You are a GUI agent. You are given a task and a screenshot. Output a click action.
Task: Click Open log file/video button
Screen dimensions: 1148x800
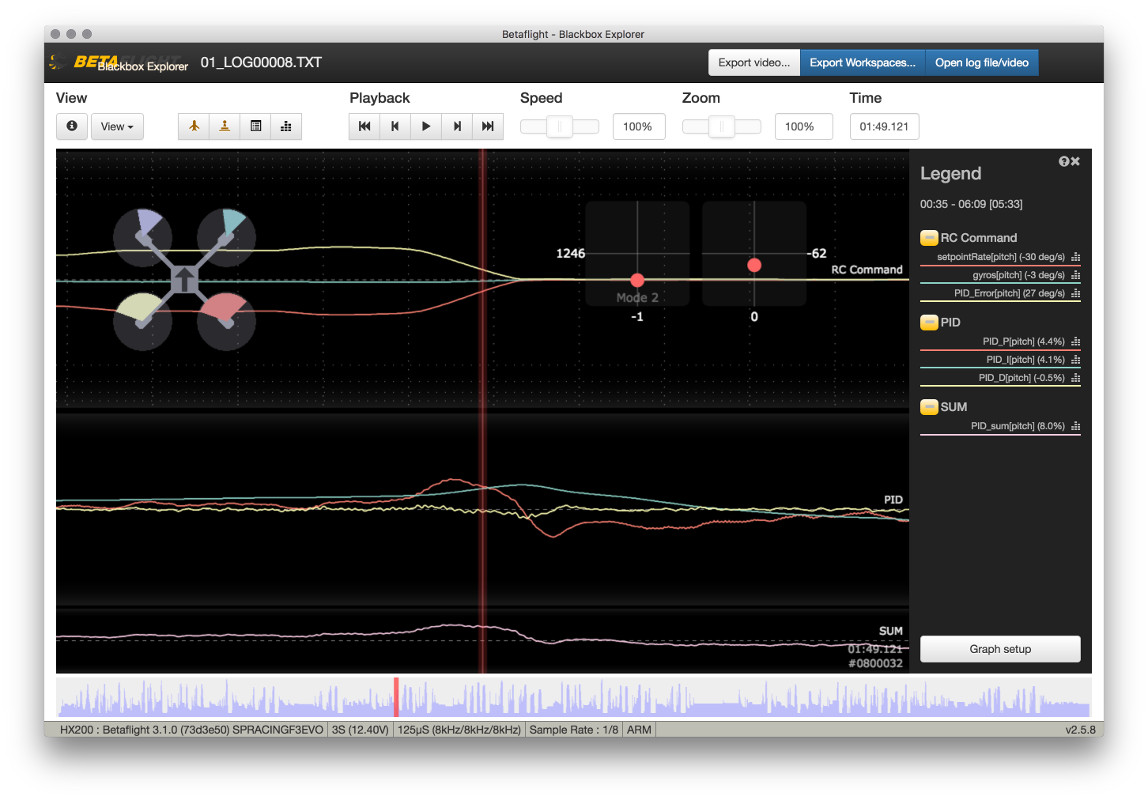pos(982,63)
